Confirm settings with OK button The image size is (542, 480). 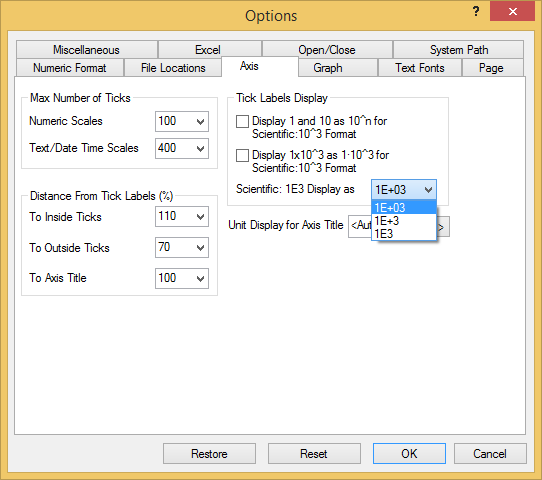[x=409, y=453]
